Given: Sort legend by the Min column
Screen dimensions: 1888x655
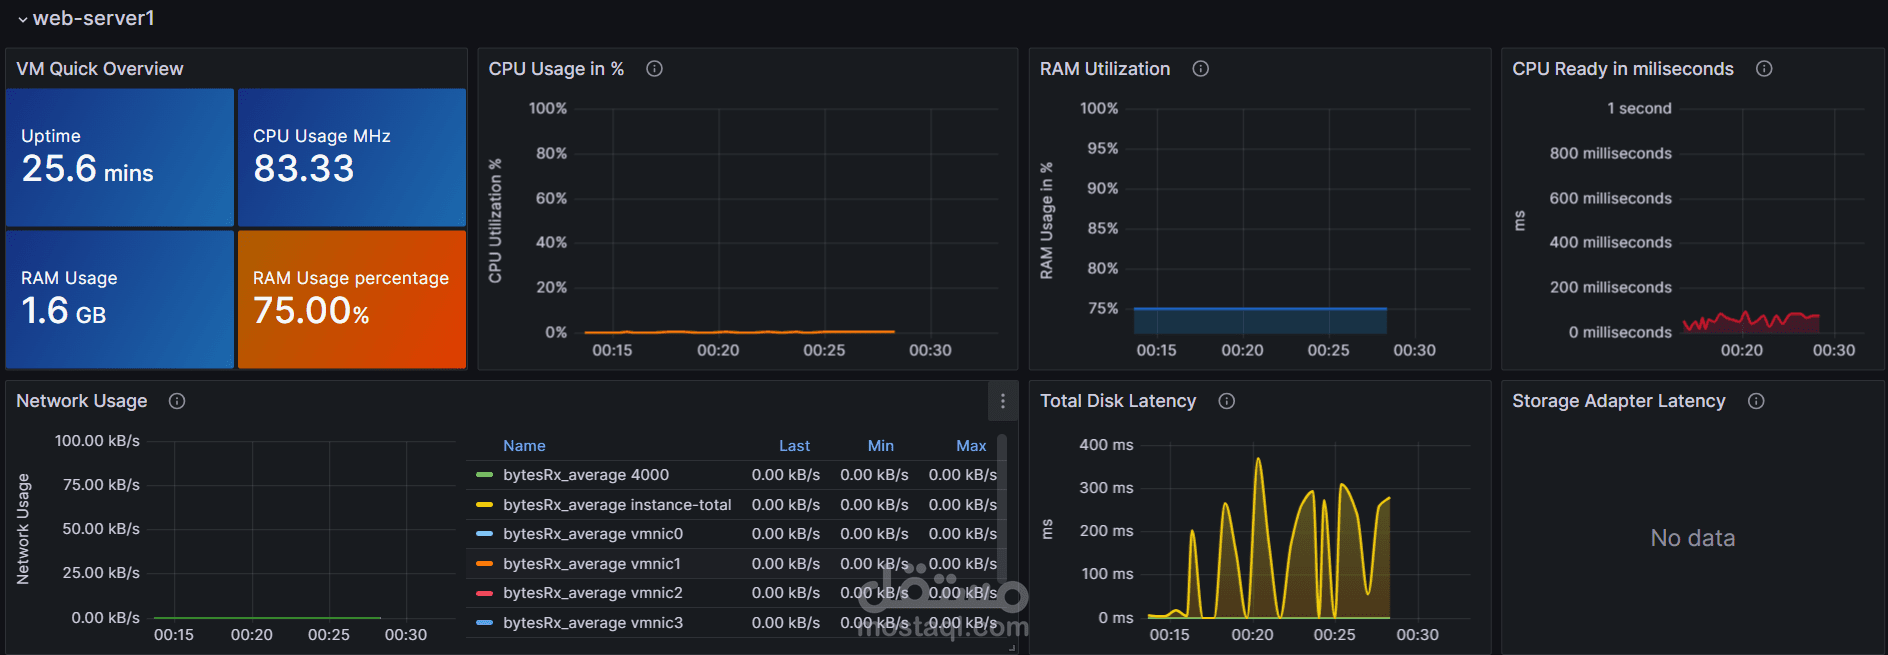Looking at the screenshot, I should pyautogui.click(x=881, y=446).
